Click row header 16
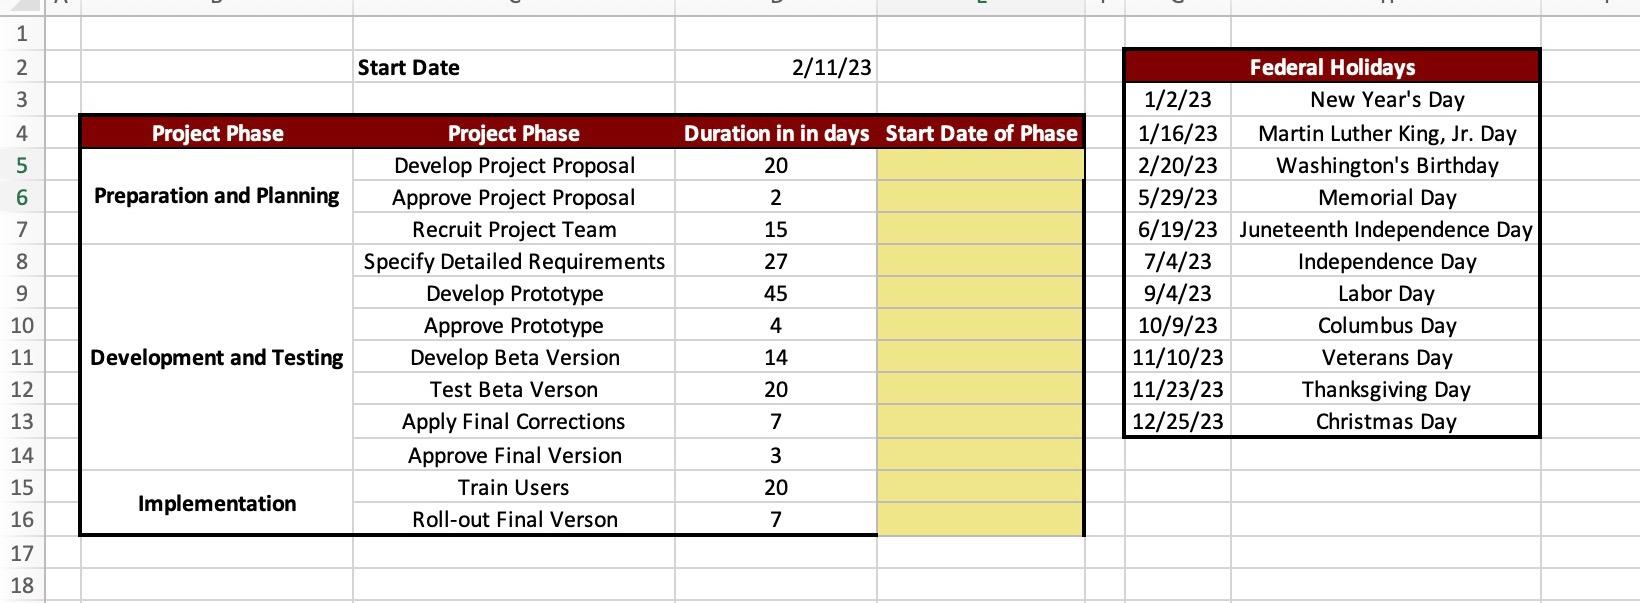 coord(22,519)
